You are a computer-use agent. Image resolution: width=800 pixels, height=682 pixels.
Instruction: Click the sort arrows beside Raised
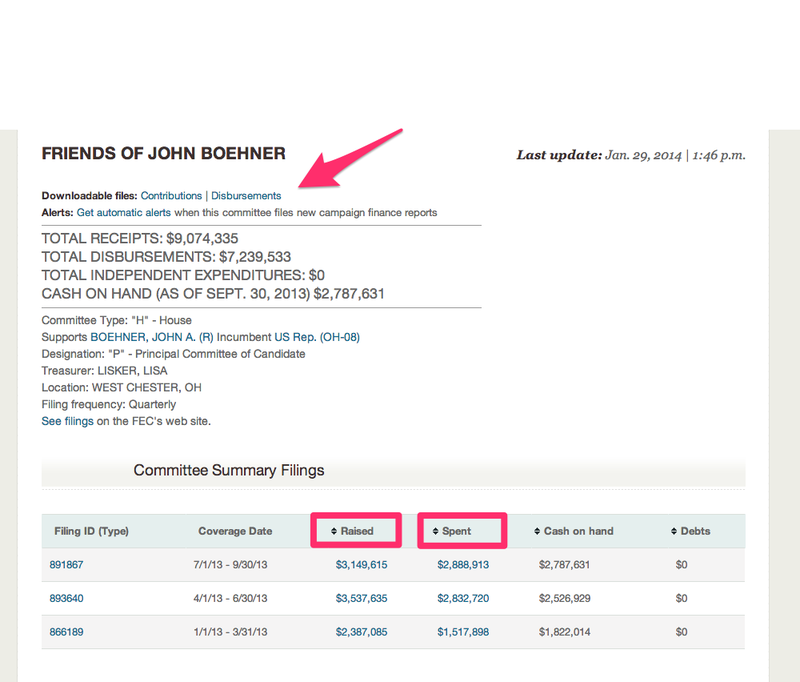[334, 531]
